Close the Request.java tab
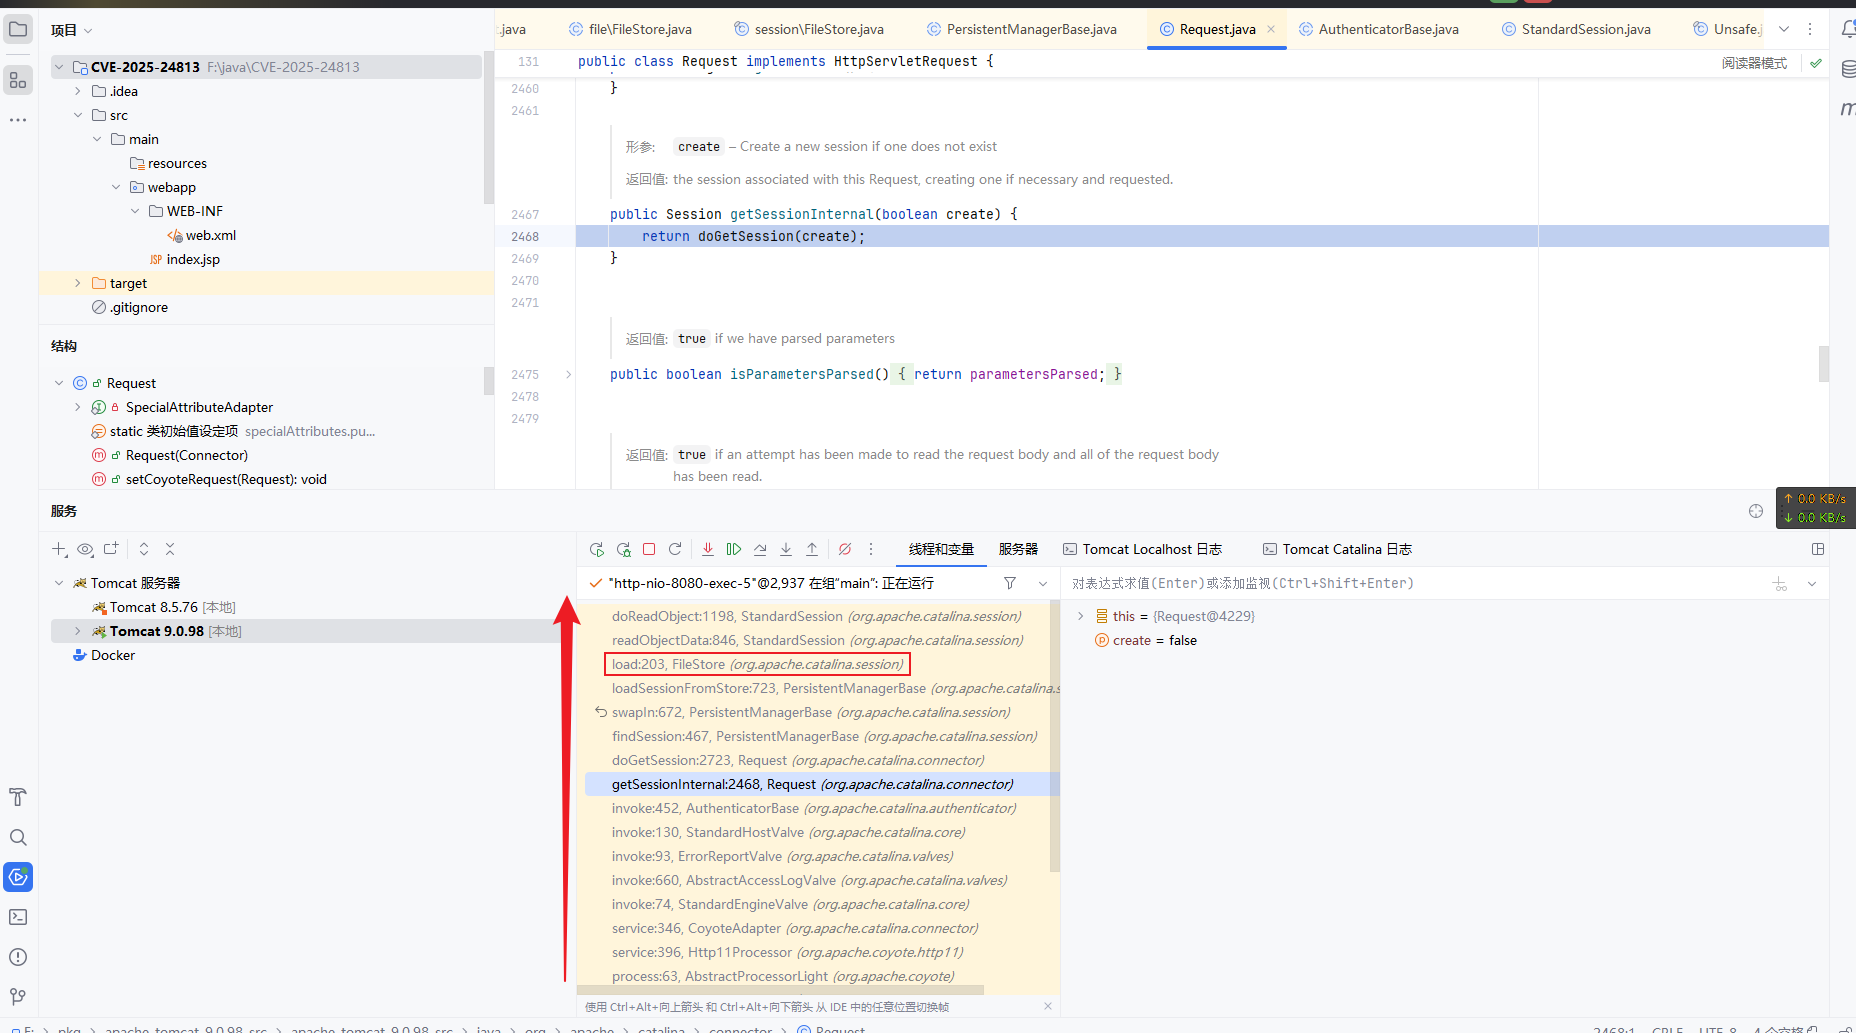Viewport: 1856px width, 1033px height. point(1271,29)
